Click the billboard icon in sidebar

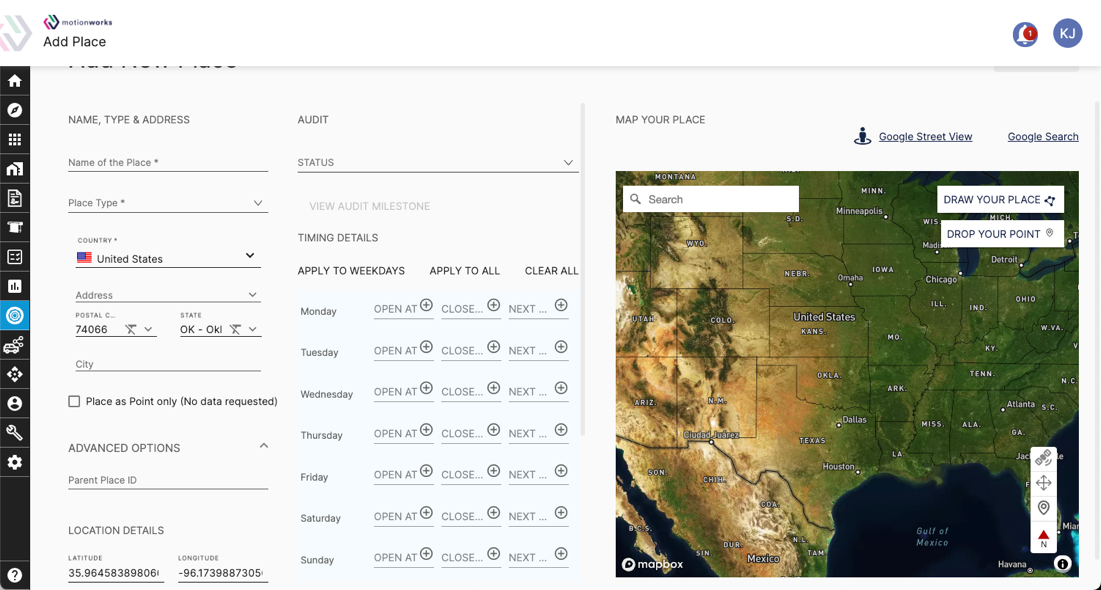click(x=15, y=227)
